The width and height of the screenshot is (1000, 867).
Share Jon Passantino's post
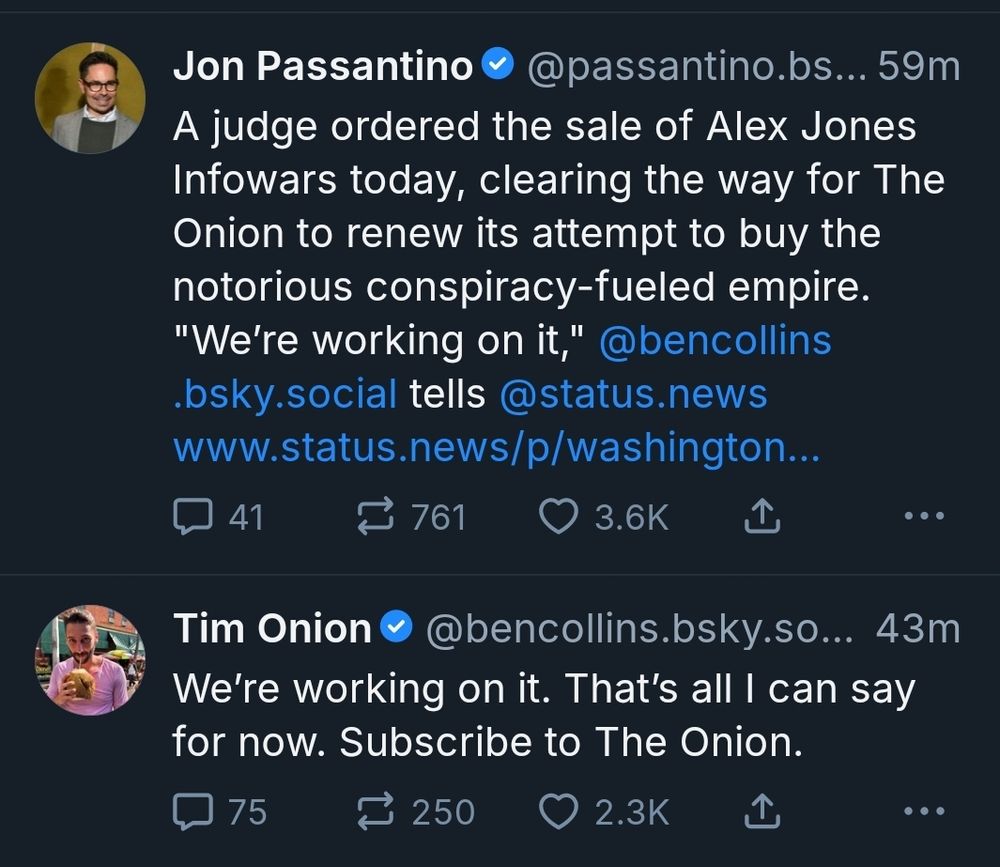click(762, 517)
